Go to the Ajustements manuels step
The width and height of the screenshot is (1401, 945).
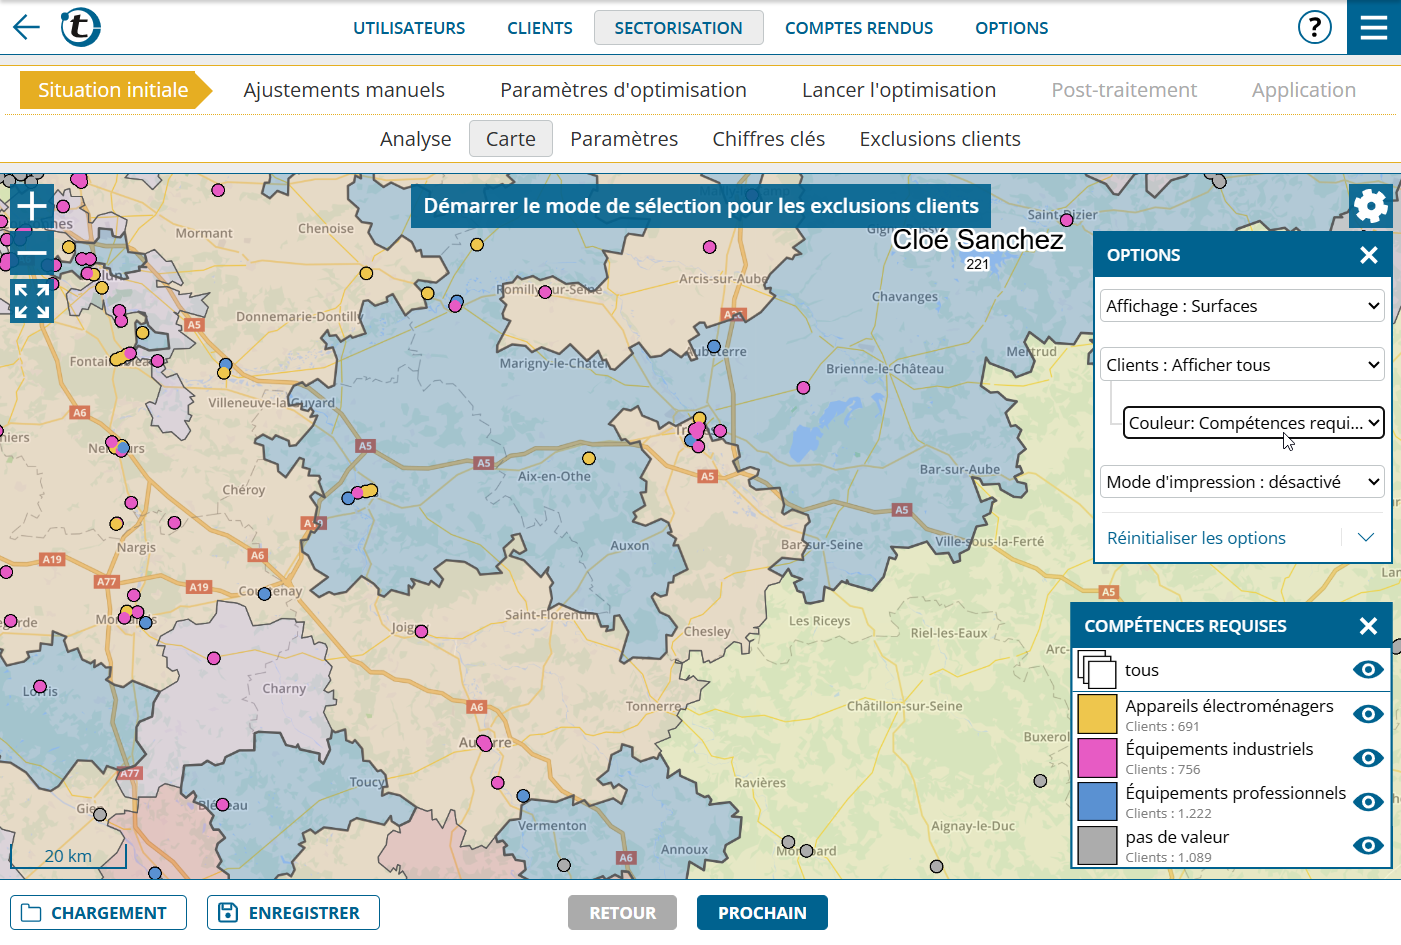tap(344, 90)
